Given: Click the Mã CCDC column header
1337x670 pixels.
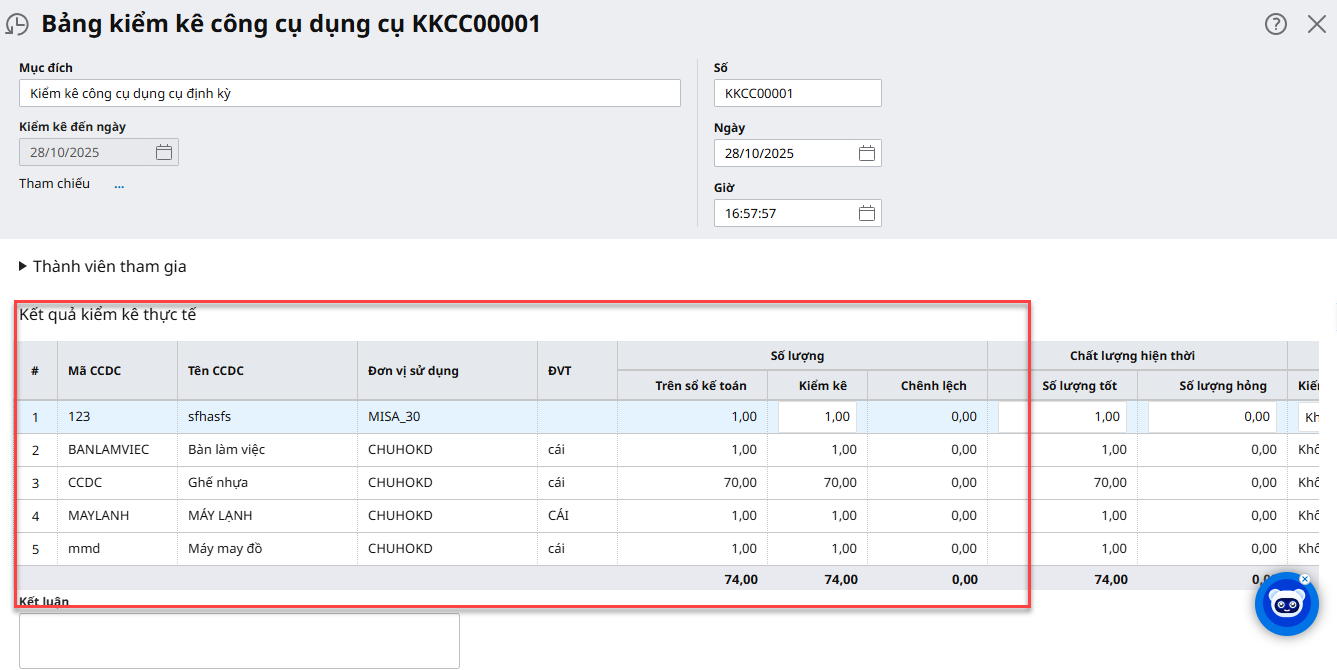Looking at the screenshot, I should pyautogui.click(x=94, y=371).
